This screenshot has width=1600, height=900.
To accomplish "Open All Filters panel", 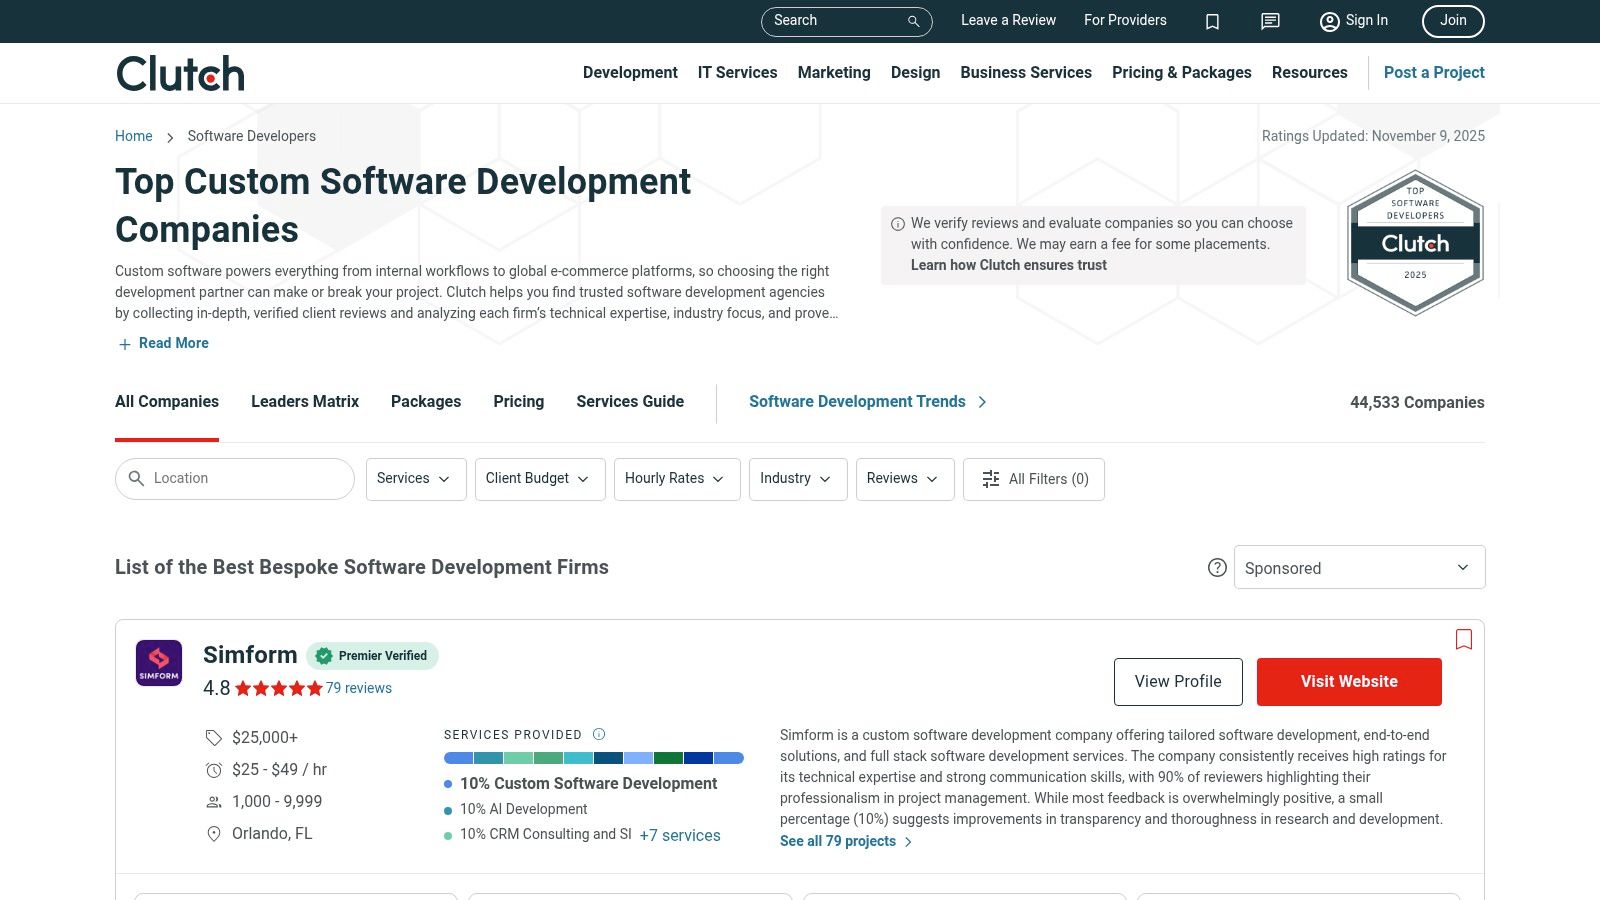I will click(x=1034, y=479).
